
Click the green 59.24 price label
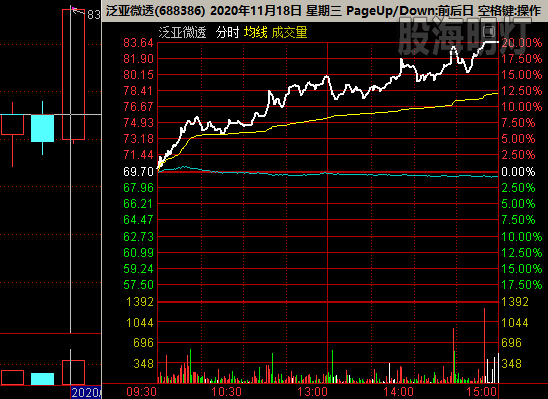(x=138, y=269)
